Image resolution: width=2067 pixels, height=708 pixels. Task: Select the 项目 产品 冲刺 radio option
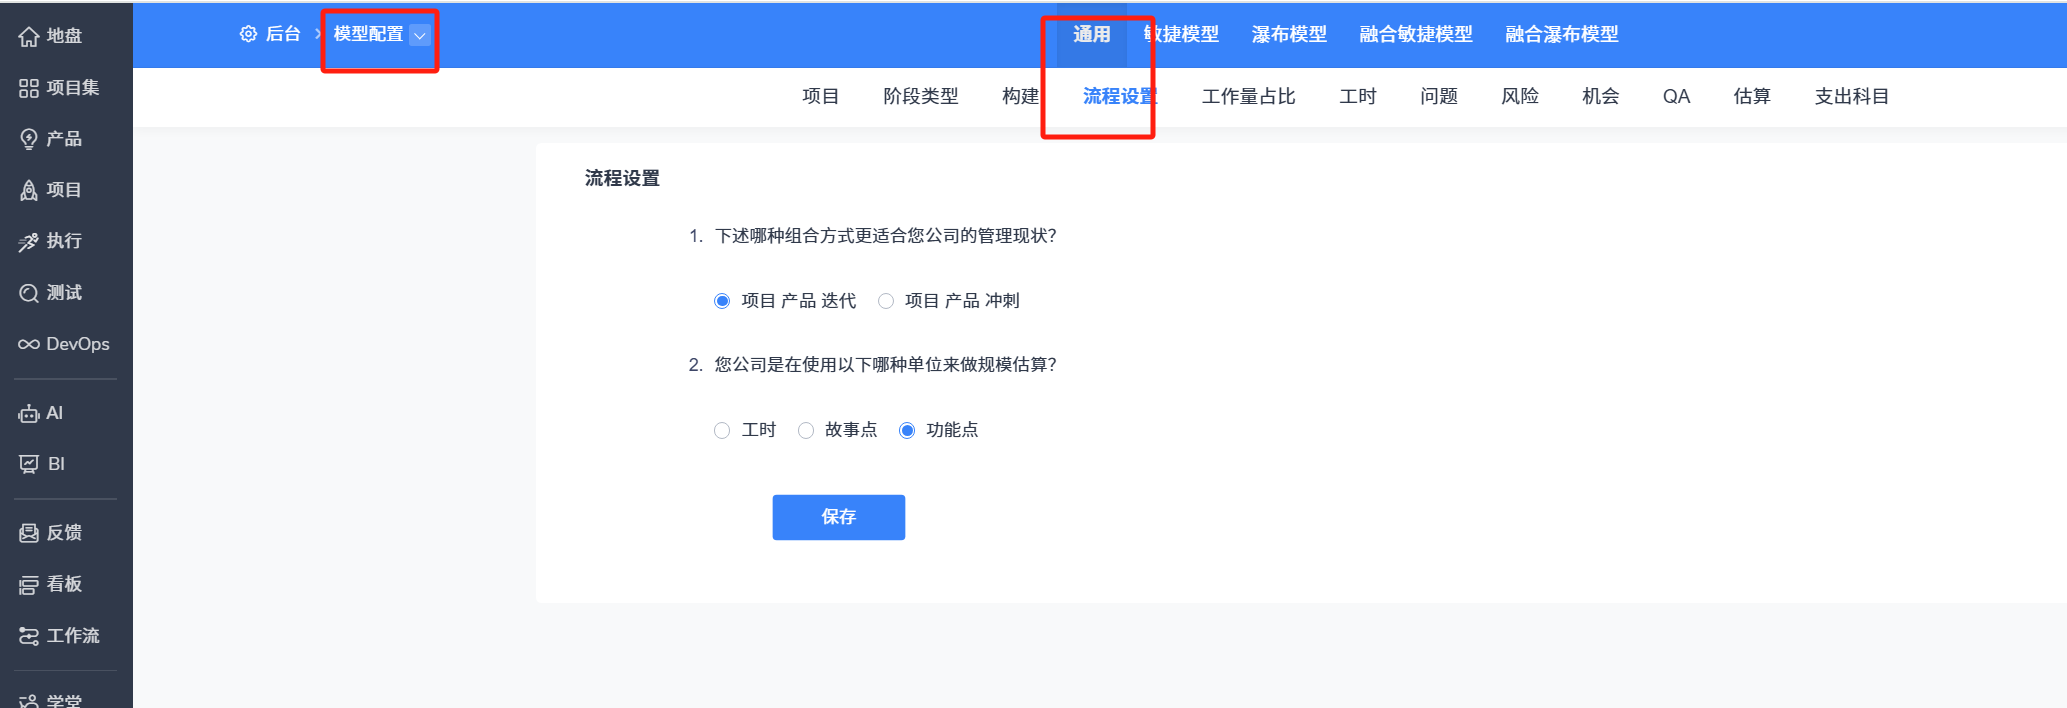tap(886, 301)
